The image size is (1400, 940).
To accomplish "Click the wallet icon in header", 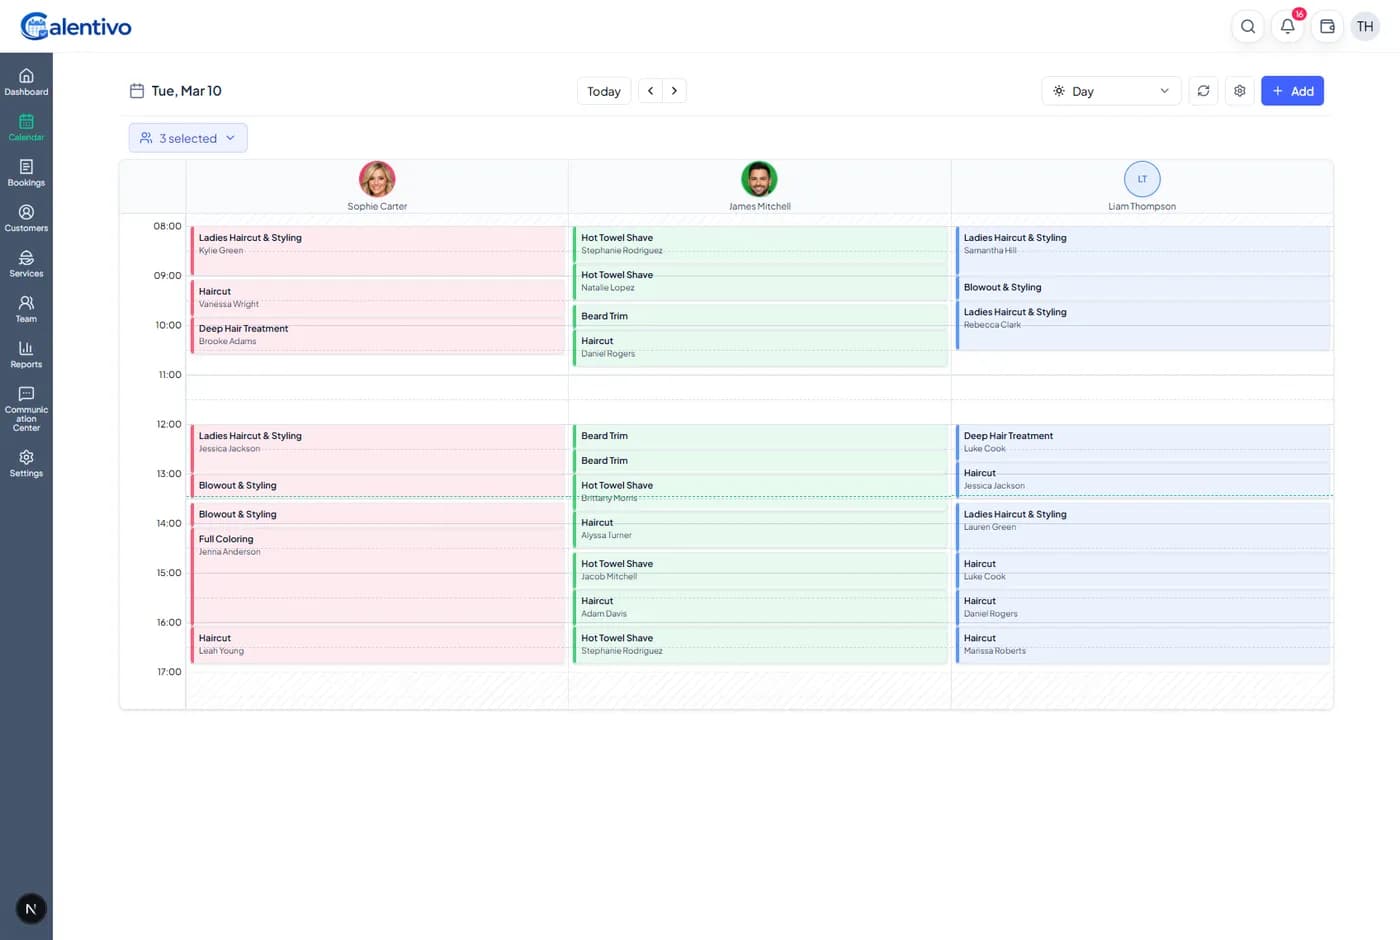I will point(1327,27).
